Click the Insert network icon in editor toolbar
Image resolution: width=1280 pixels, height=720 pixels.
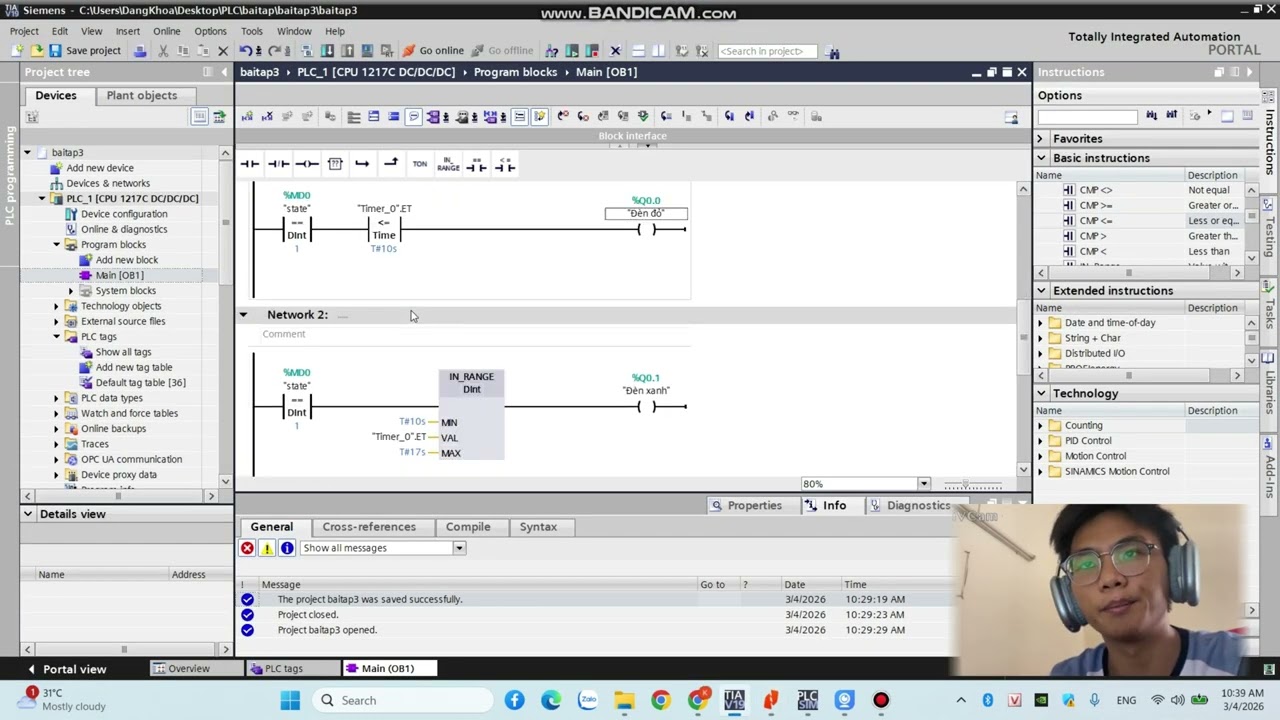coord(247,117)
